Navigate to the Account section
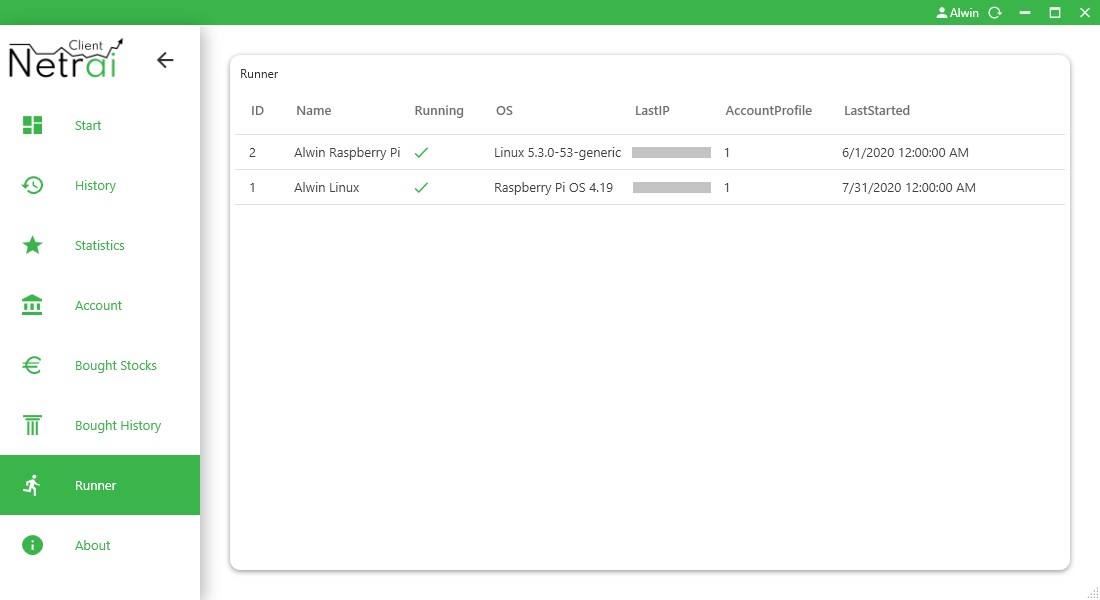Viewport: 1100px width, 600px height. [100, 305]
